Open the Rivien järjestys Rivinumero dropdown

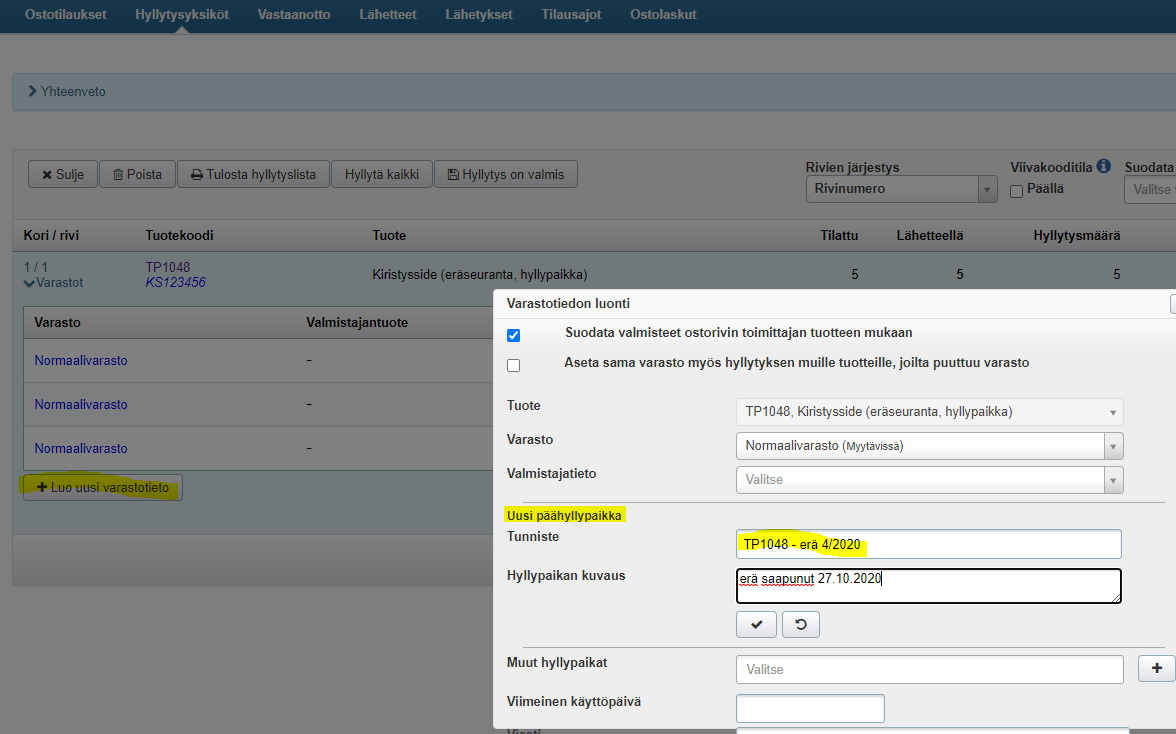tap(901, 189)
